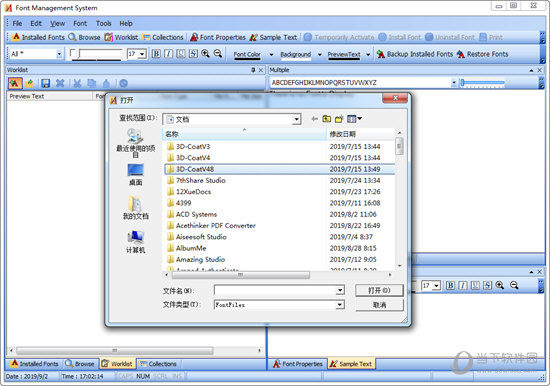Open the View menu
This screenshot has height=386, width=550.
tap(57, 24)
